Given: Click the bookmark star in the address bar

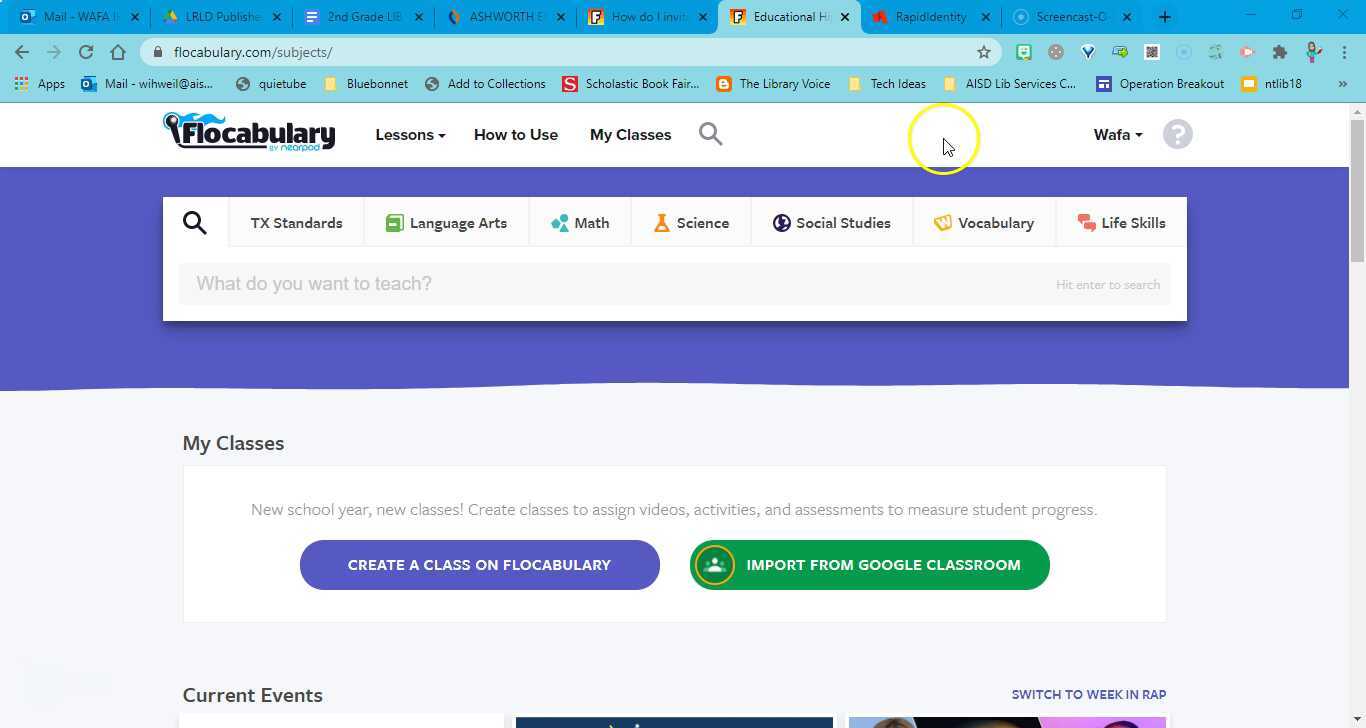Looking at the screenshot, I should (x=983, y=52).
